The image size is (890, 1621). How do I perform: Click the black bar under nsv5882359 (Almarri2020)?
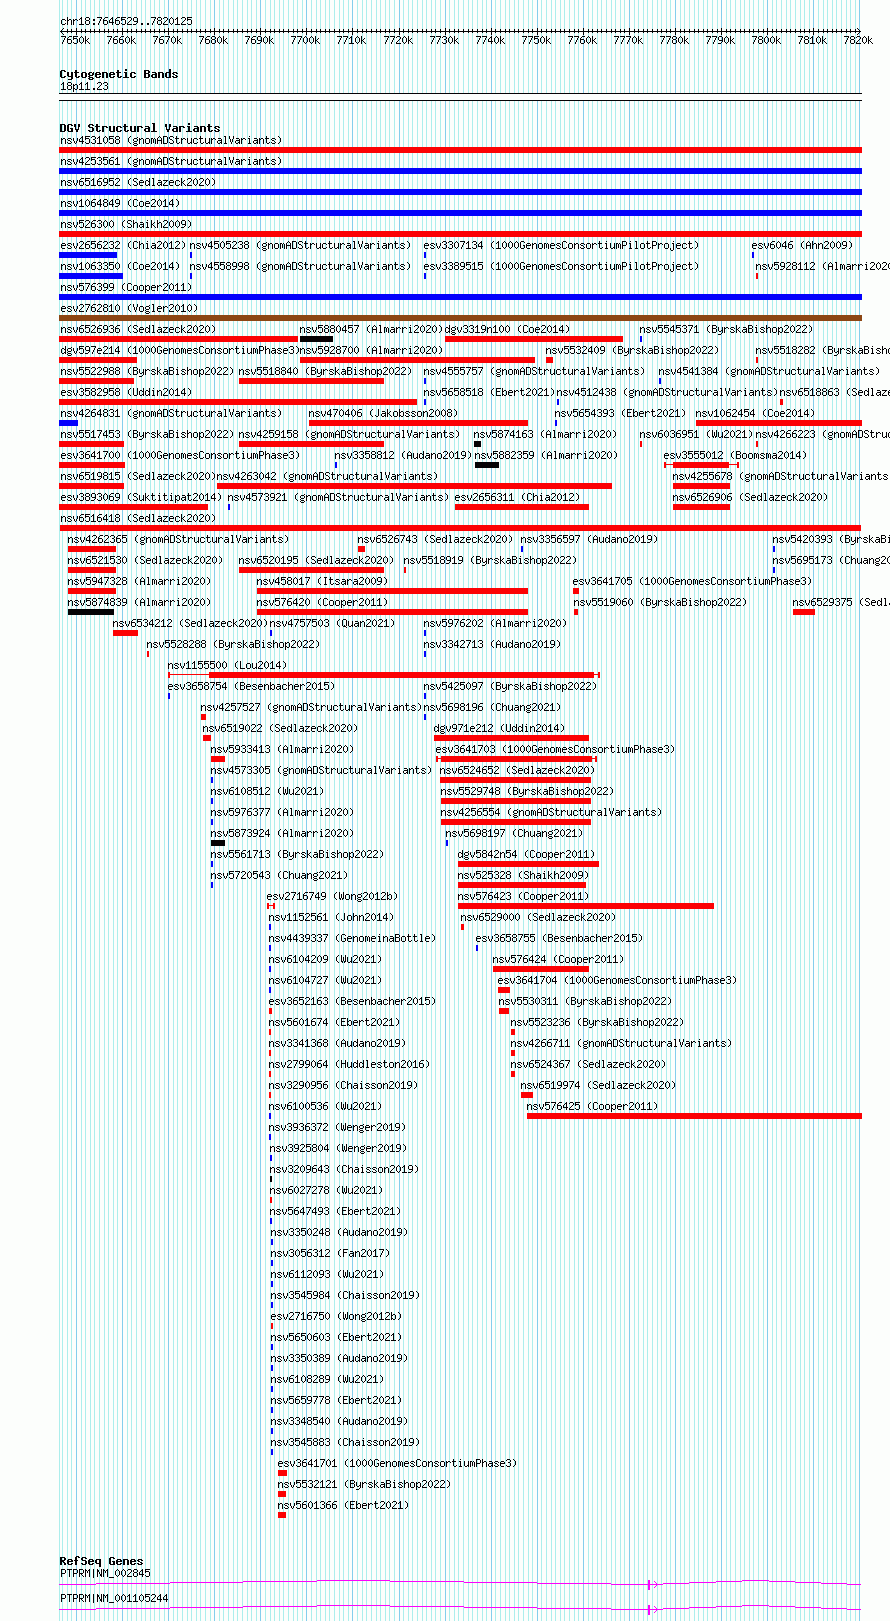(487, 465)
